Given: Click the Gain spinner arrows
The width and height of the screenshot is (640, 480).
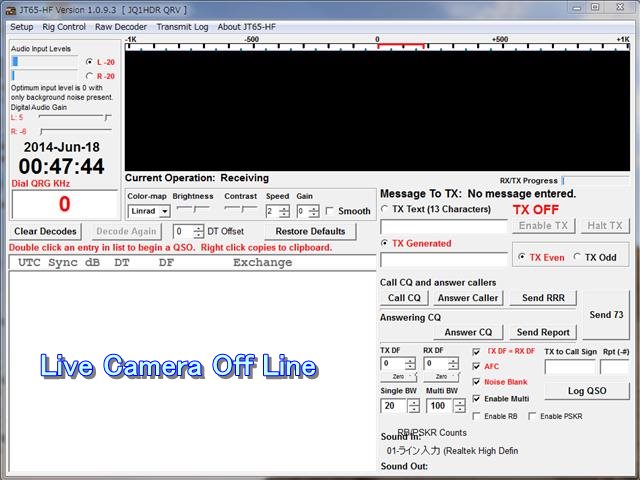Looking at the screenshot, I should click(x=314, y=211).
